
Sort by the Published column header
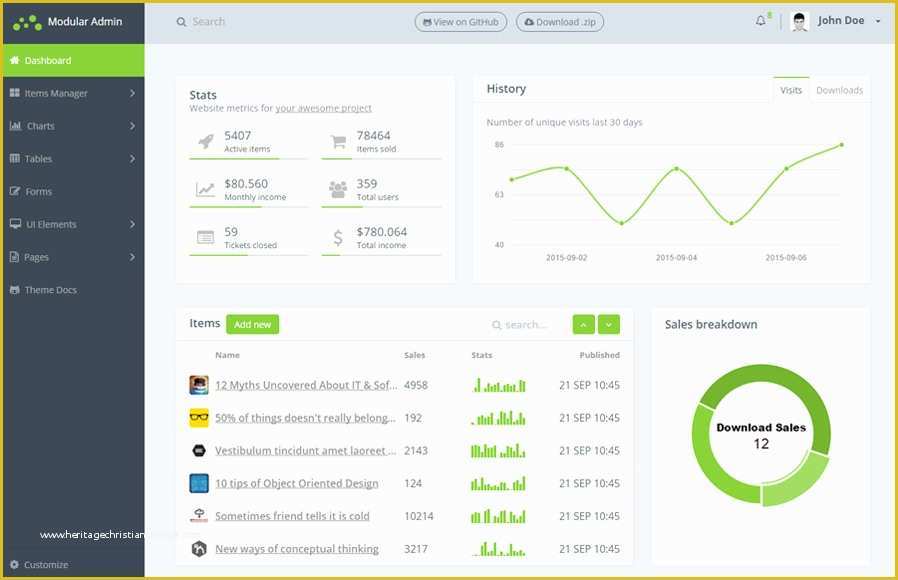599,355
